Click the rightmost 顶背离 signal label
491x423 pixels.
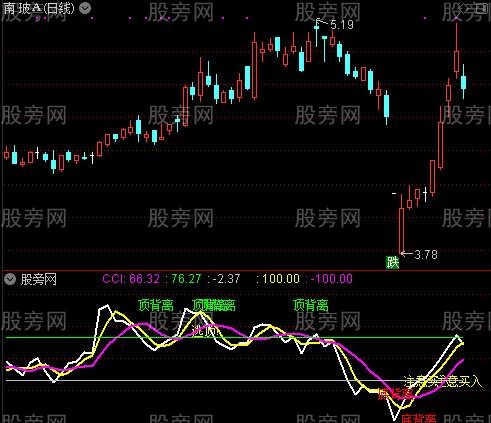coord(311,305)
